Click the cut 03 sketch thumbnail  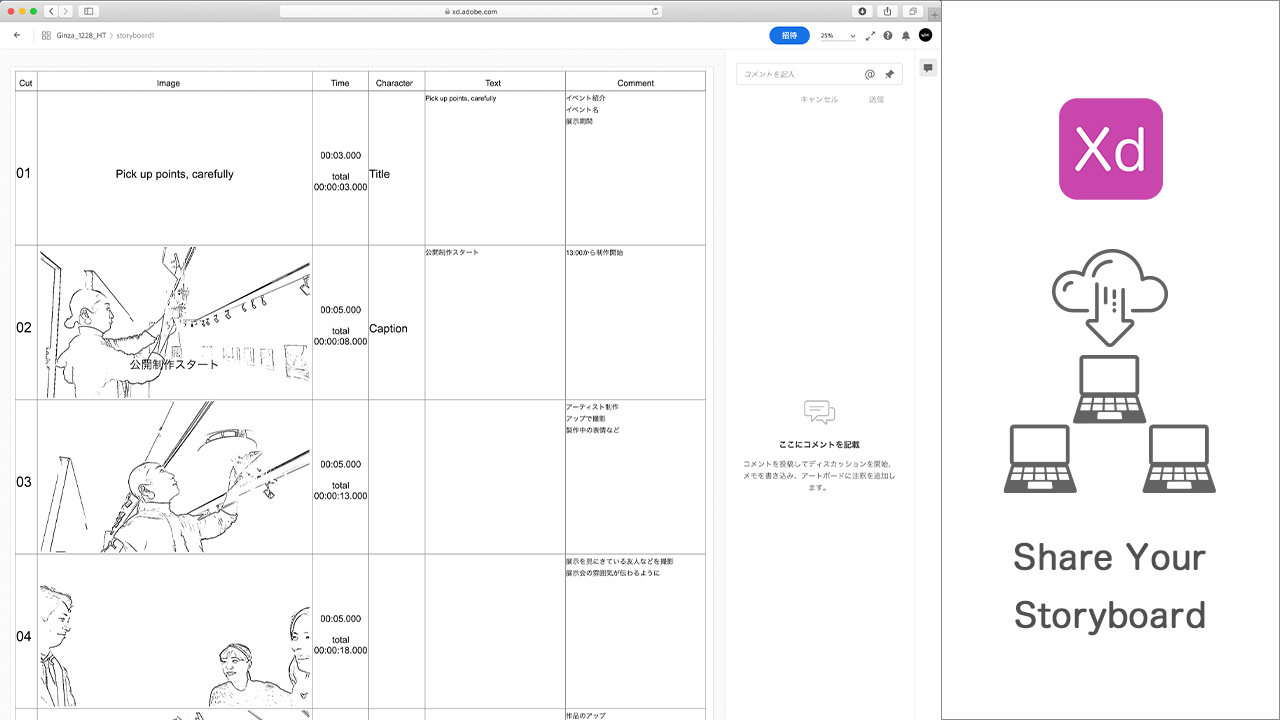pos(175,477)
